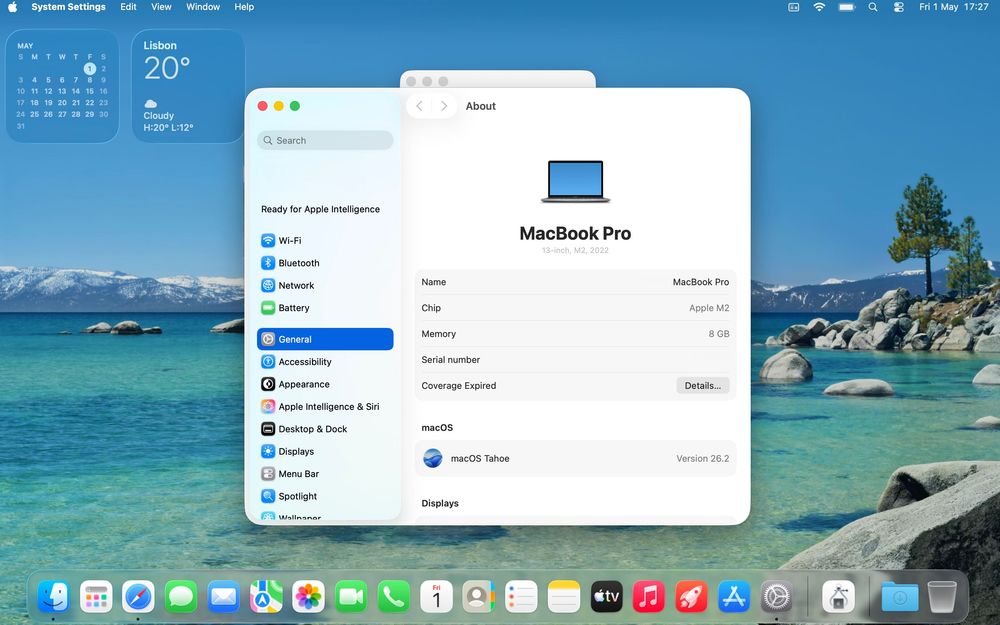Viewport: 1000px width, 625px height.
Task: Click the battery icon in menu bar
Action: click(846, 7)
